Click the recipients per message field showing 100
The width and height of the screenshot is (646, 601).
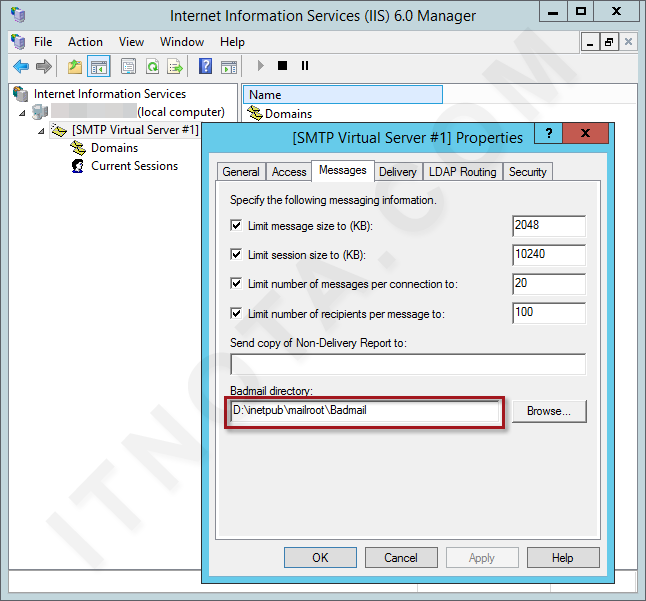549,313
